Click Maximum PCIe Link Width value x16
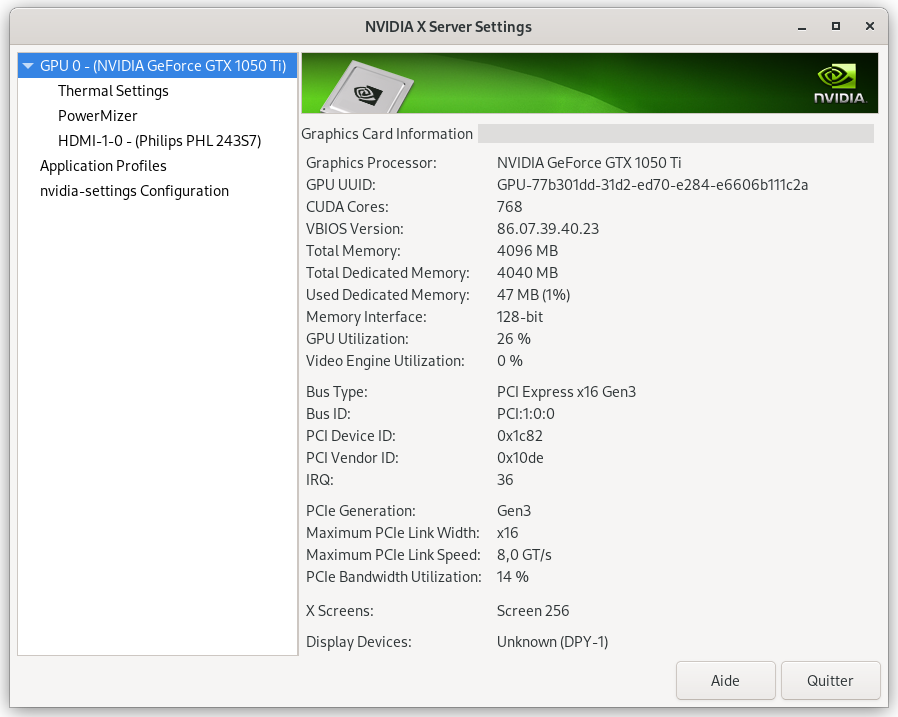Screen dimensions: 898x717 (x=507, y=533)
